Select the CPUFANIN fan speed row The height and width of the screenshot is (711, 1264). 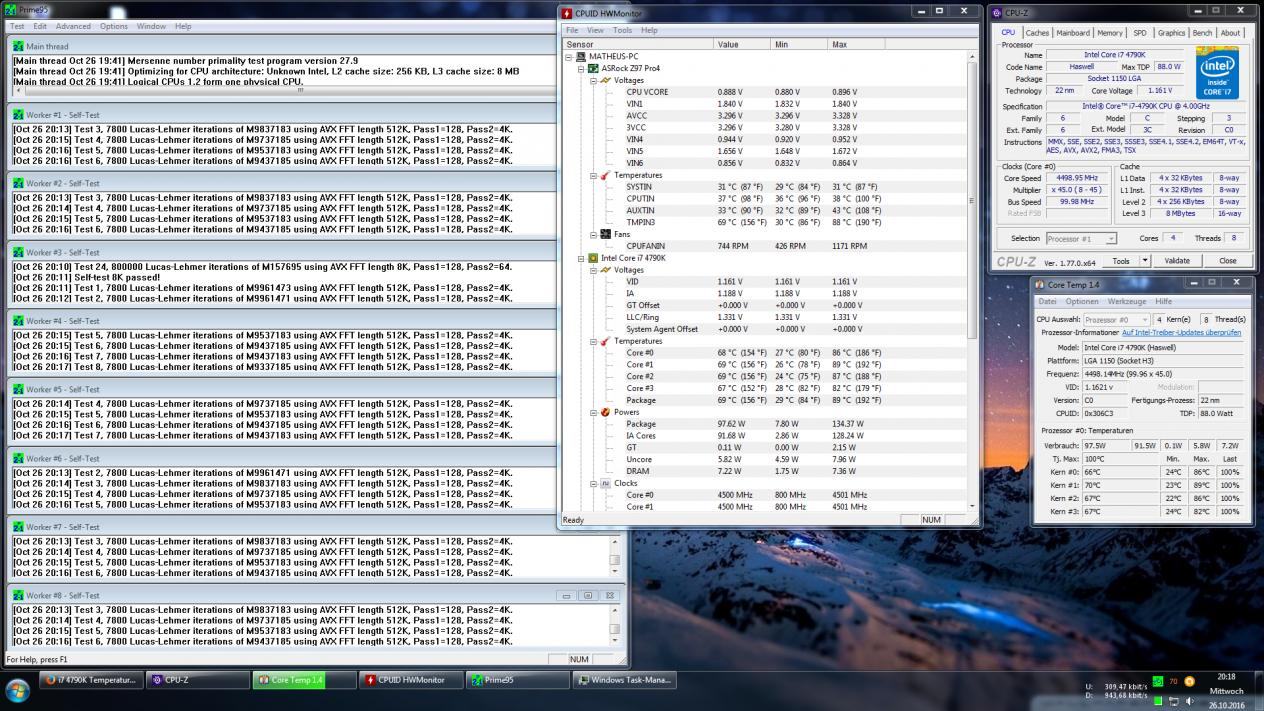pyautogui.click(x=766, y=246)
